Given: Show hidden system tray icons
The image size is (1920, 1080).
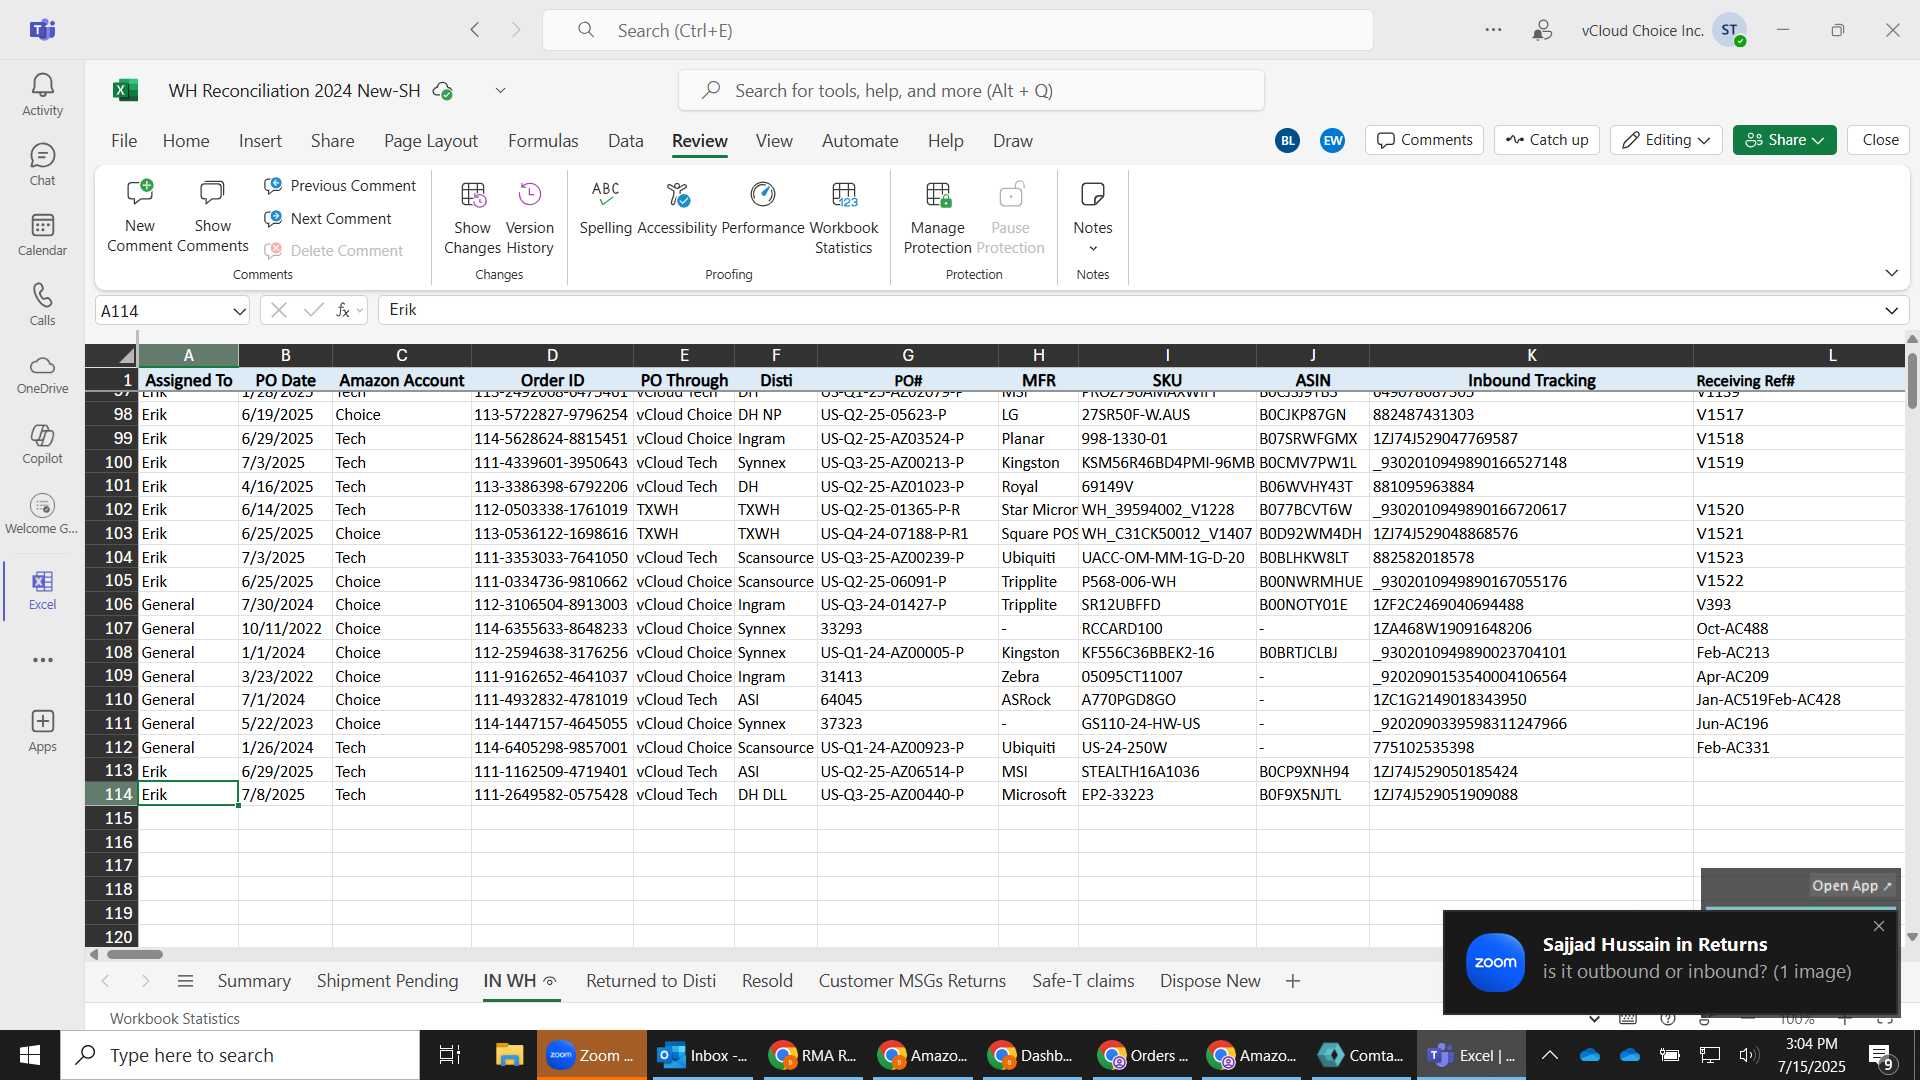Looking at the screenshot, I should point(1549,1055).
